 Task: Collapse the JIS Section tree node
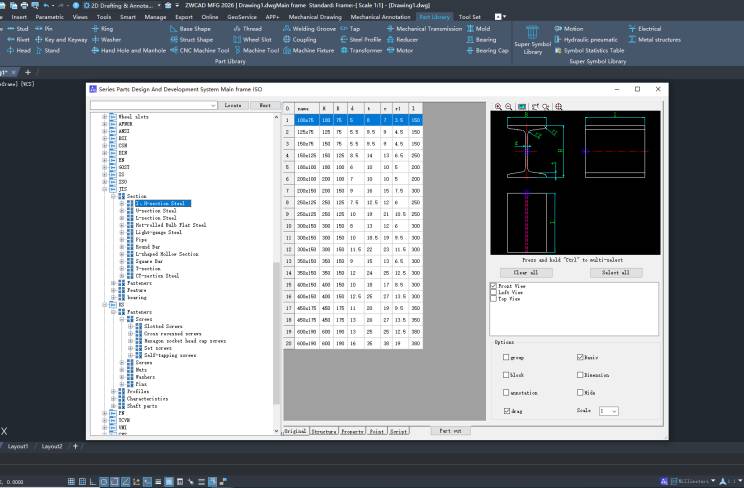[x=115, y=196]
